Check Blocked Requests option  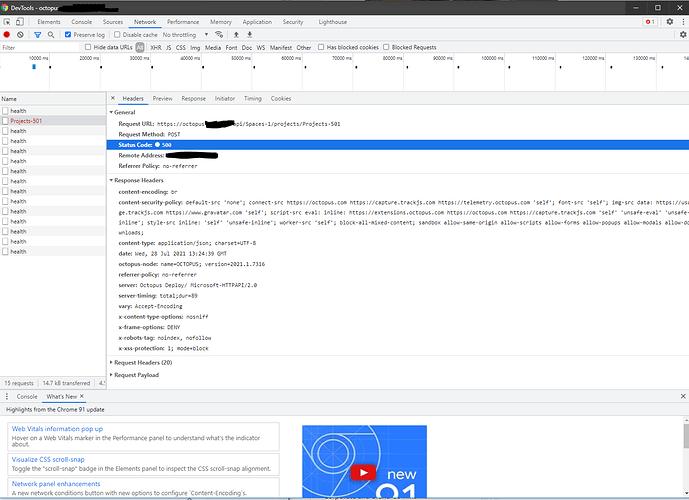point(386,47)
